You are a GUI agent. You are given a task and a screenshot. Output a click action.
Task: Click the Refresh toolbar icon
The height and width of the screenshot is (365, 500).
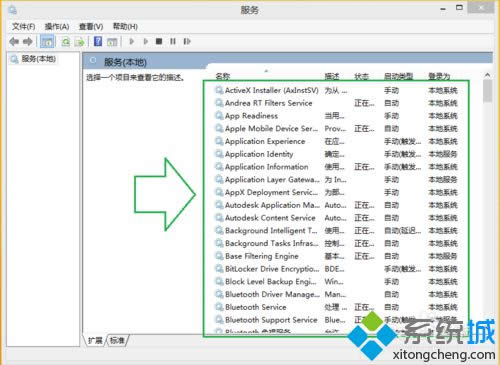pos(66,42)
